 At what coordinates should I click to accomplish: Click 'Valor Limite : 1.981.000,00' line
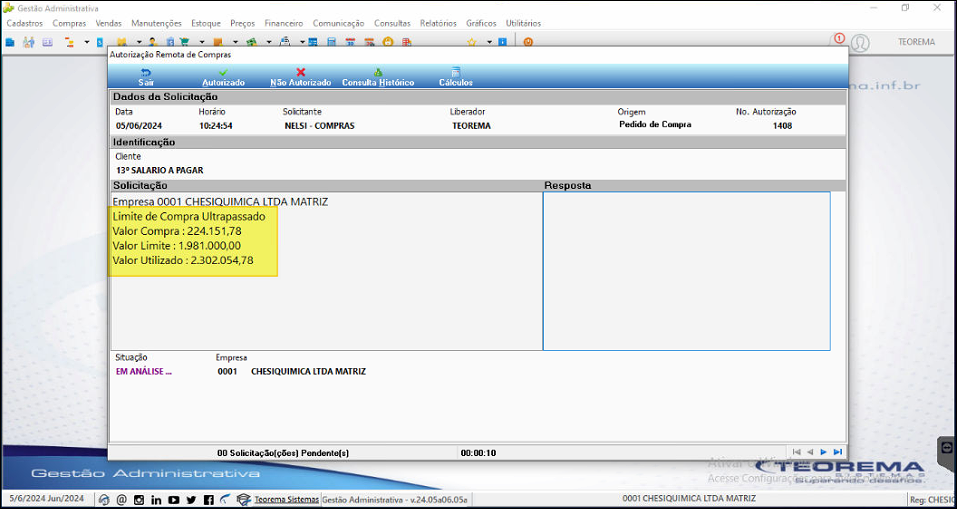pyautogui.click(x=177, y=245)
